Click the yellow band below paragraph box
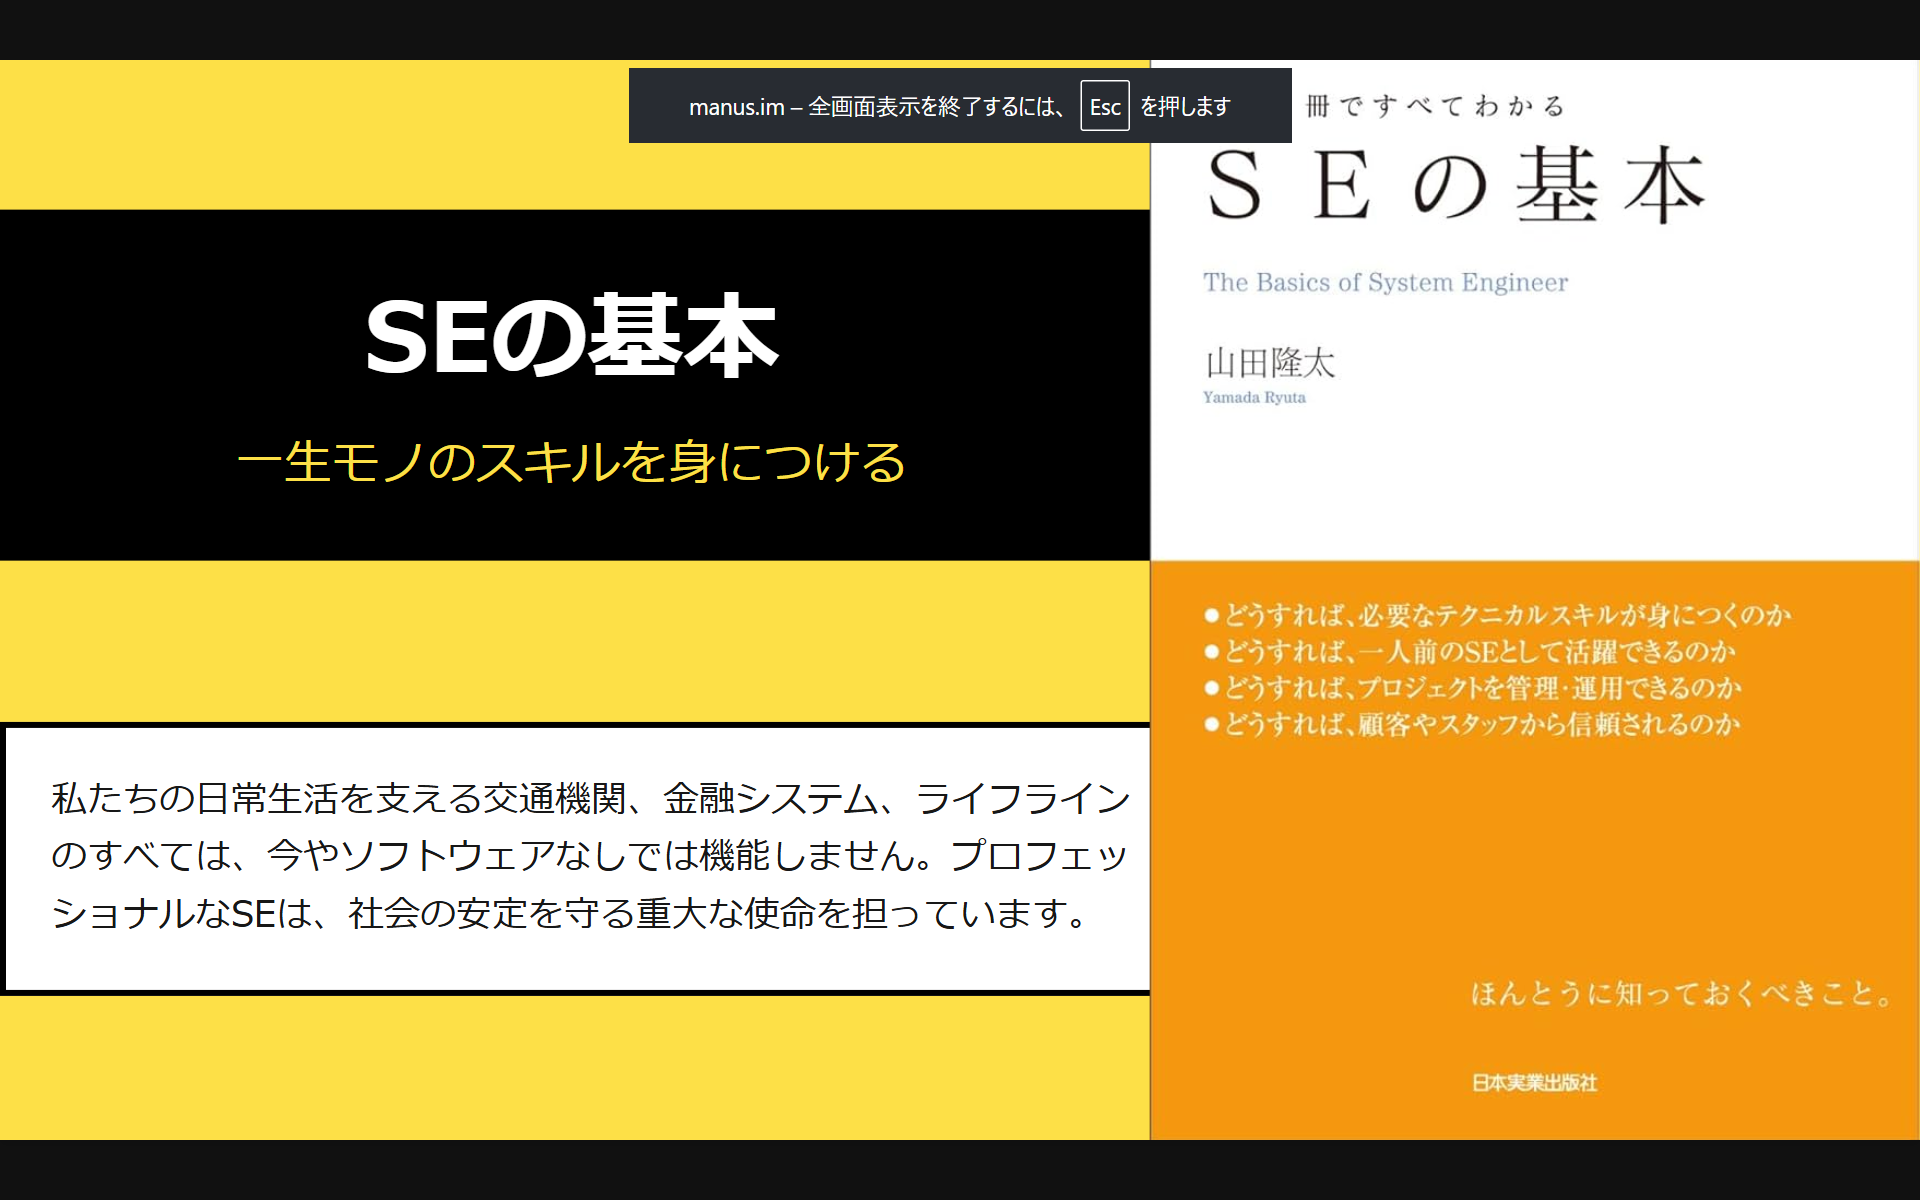 point(575,1068)
